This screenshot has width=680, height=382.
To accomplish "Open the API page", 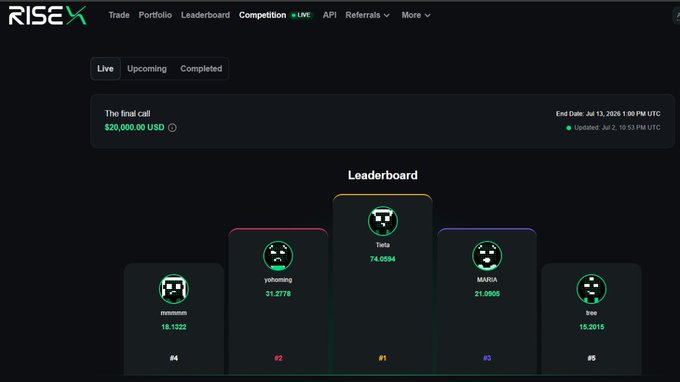I will pyautogui.click(x=330, y=15).
